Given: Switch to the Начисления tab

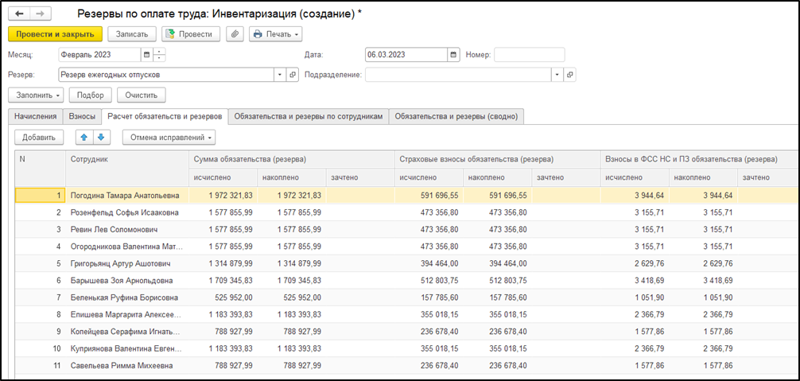Looking at the screenshot, I should coord(35,116).
